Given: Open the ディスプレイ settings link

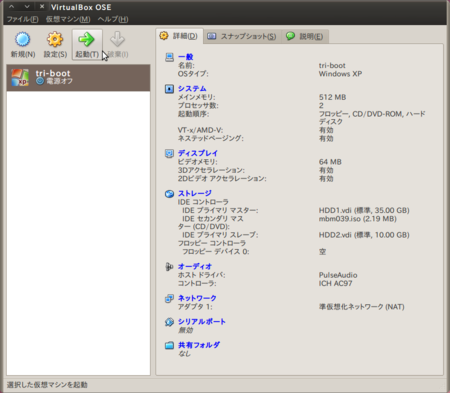Looking at the screenshot, I should pos(198,153).
